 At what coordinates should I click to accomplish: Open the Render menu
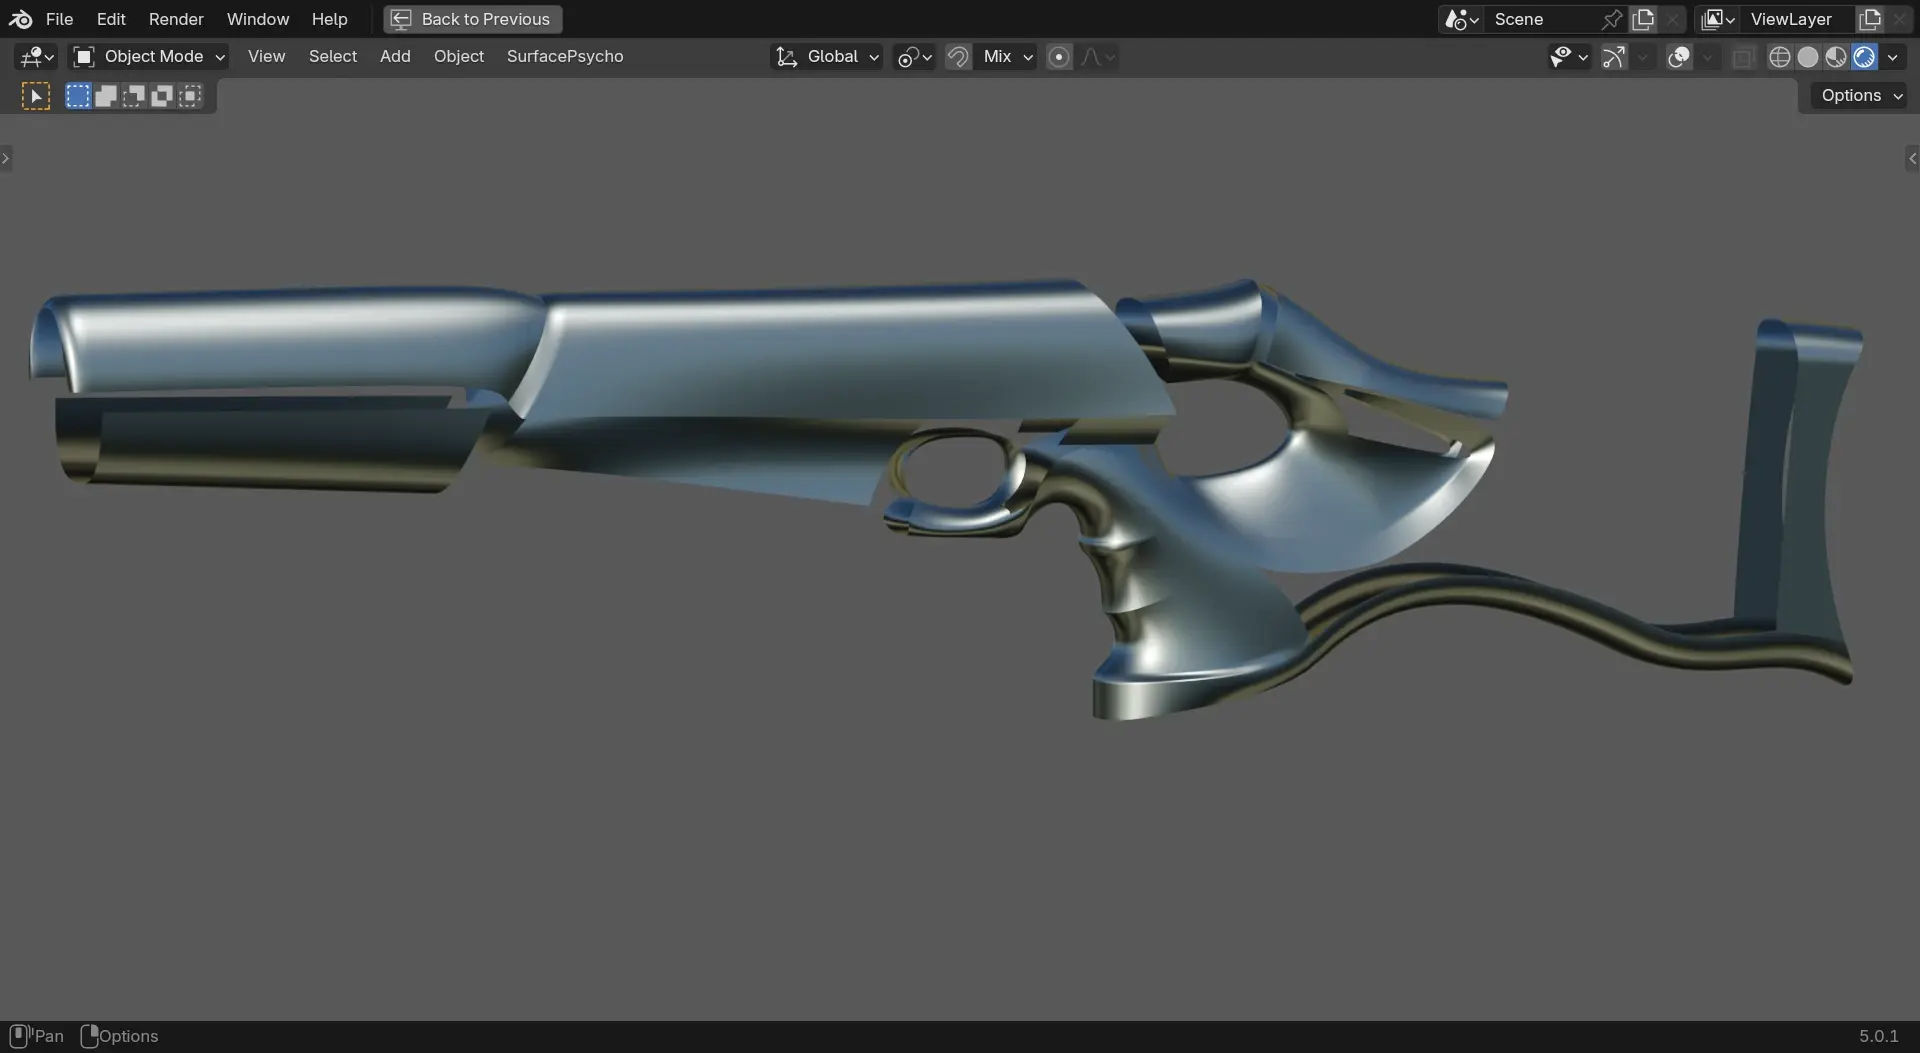(176, 19)
